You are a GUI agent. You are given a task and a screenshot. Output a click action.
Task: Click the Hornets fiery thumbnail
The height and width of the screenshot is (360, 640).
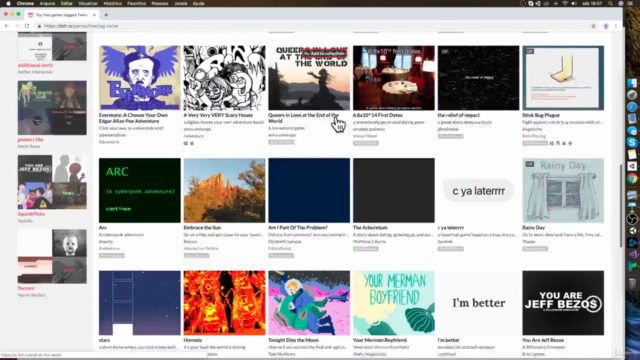point(224,303)
